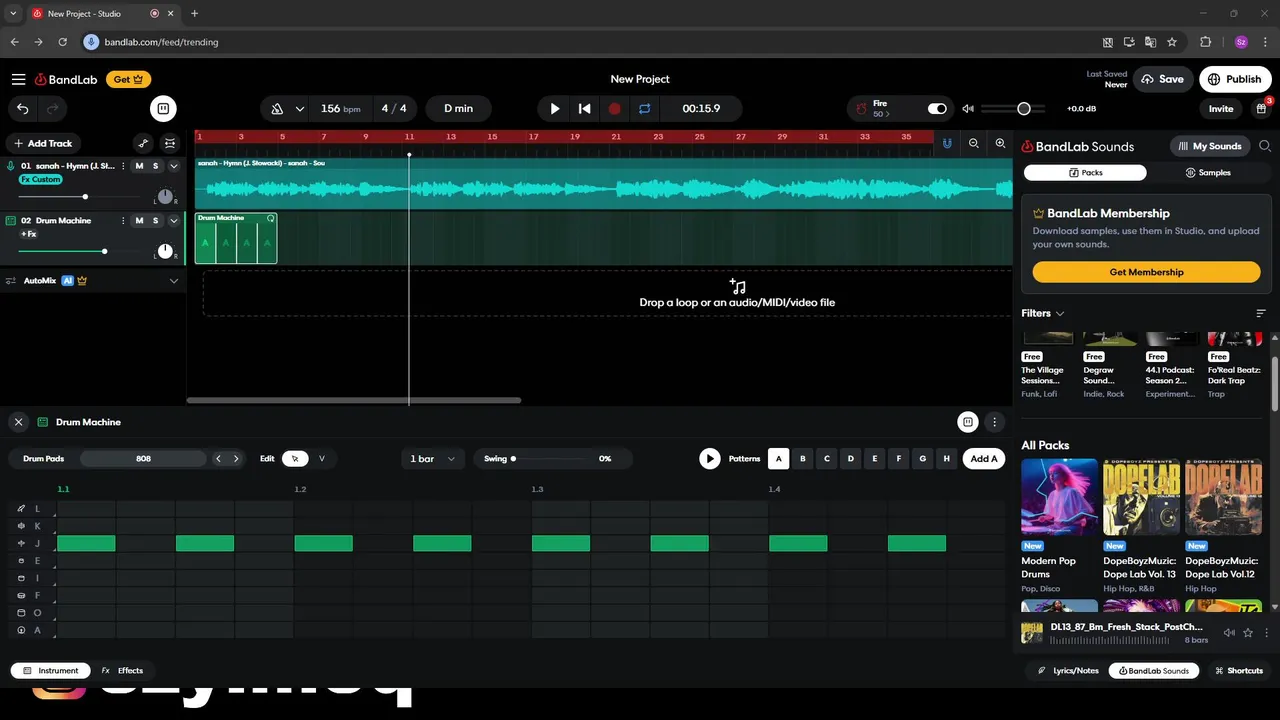Click the pan knob of Drum Machine track
Image resolution: width=1280 pixels, height=720 pixels.
tap(165, 251)
